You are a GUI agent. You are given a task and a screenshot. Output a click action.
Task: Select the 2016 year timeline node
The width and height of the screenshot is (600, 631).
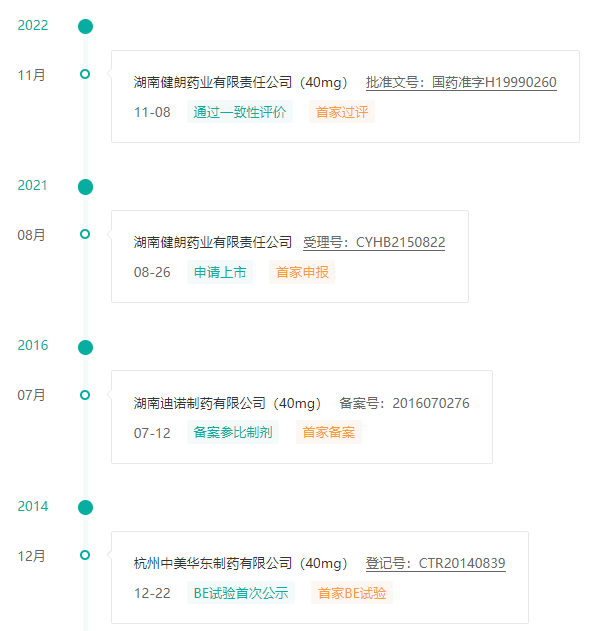[85, 347]
